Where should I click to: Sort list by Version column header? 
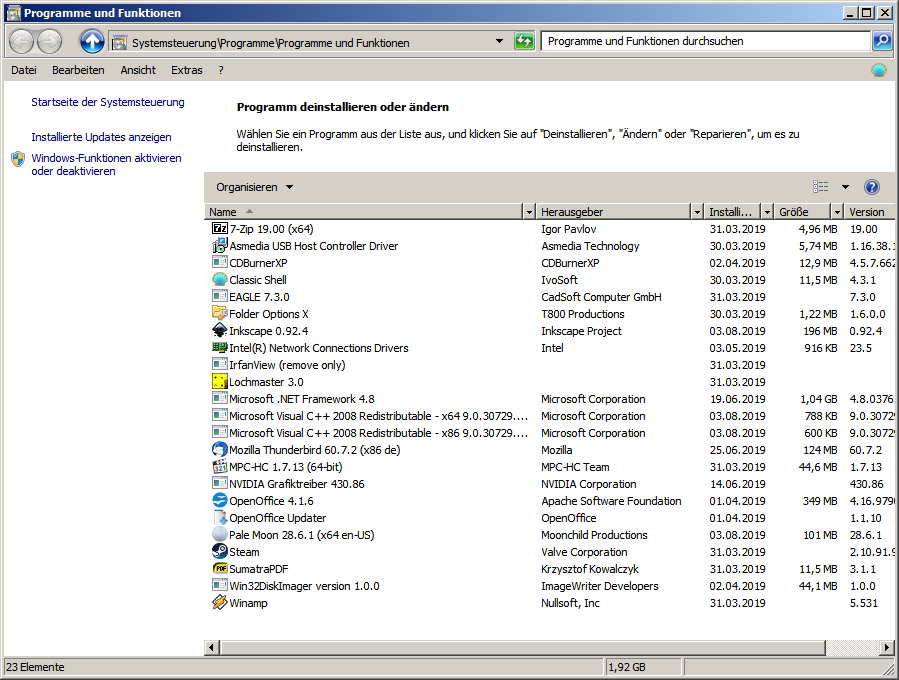click(870, 212)
